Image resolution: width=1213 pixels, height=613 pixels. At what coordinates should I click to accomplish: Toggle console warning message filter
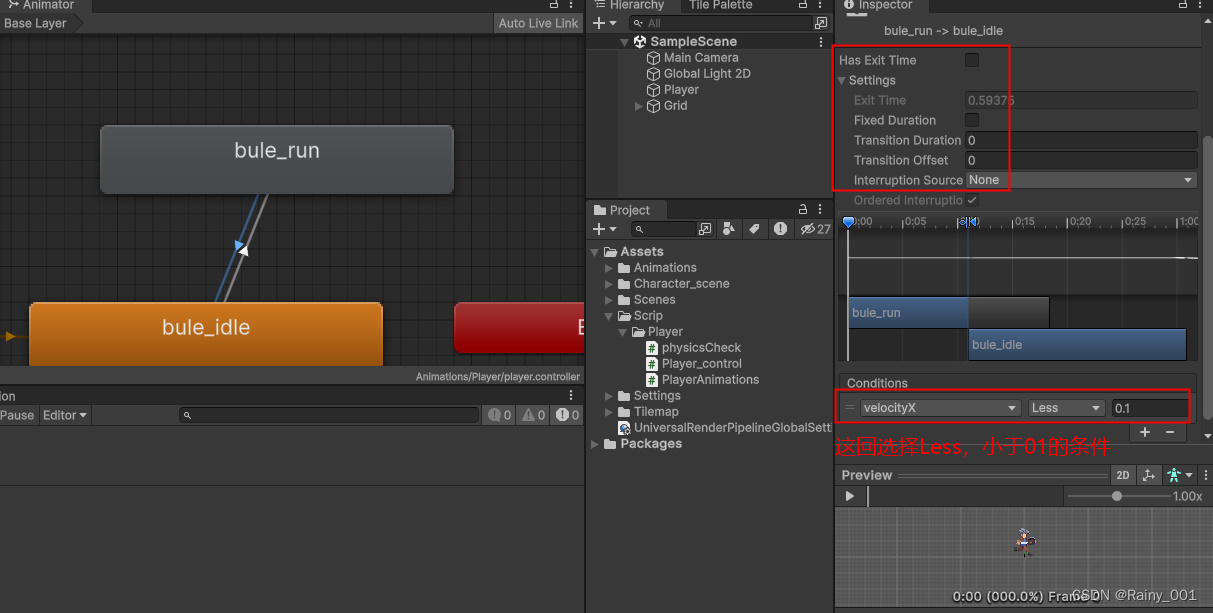[533, 415]
